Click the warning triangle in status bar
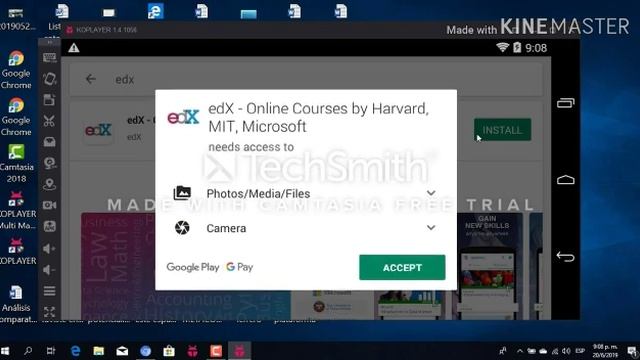This screenshot has height=360, width=640. click(74, 48)
